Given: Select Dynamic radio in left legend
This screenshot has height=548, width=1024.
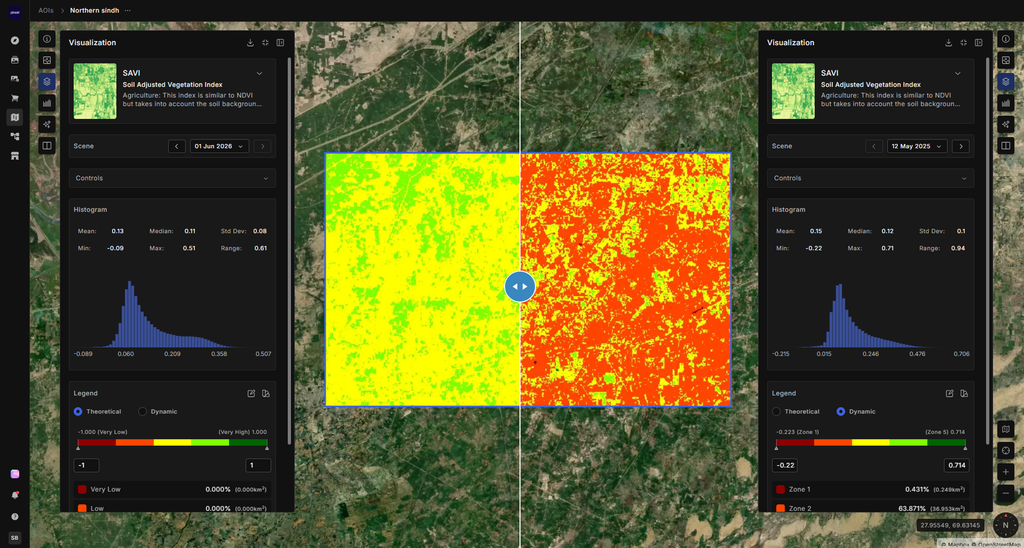Looking at the screenshot, I should point(142,411).
